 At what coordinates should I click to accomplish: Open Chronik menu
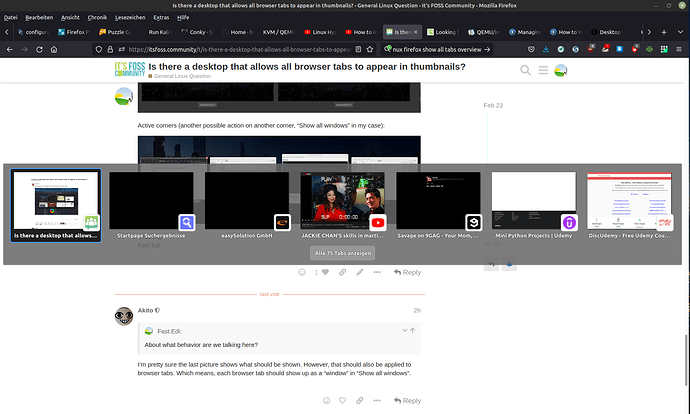click(97, 18)
